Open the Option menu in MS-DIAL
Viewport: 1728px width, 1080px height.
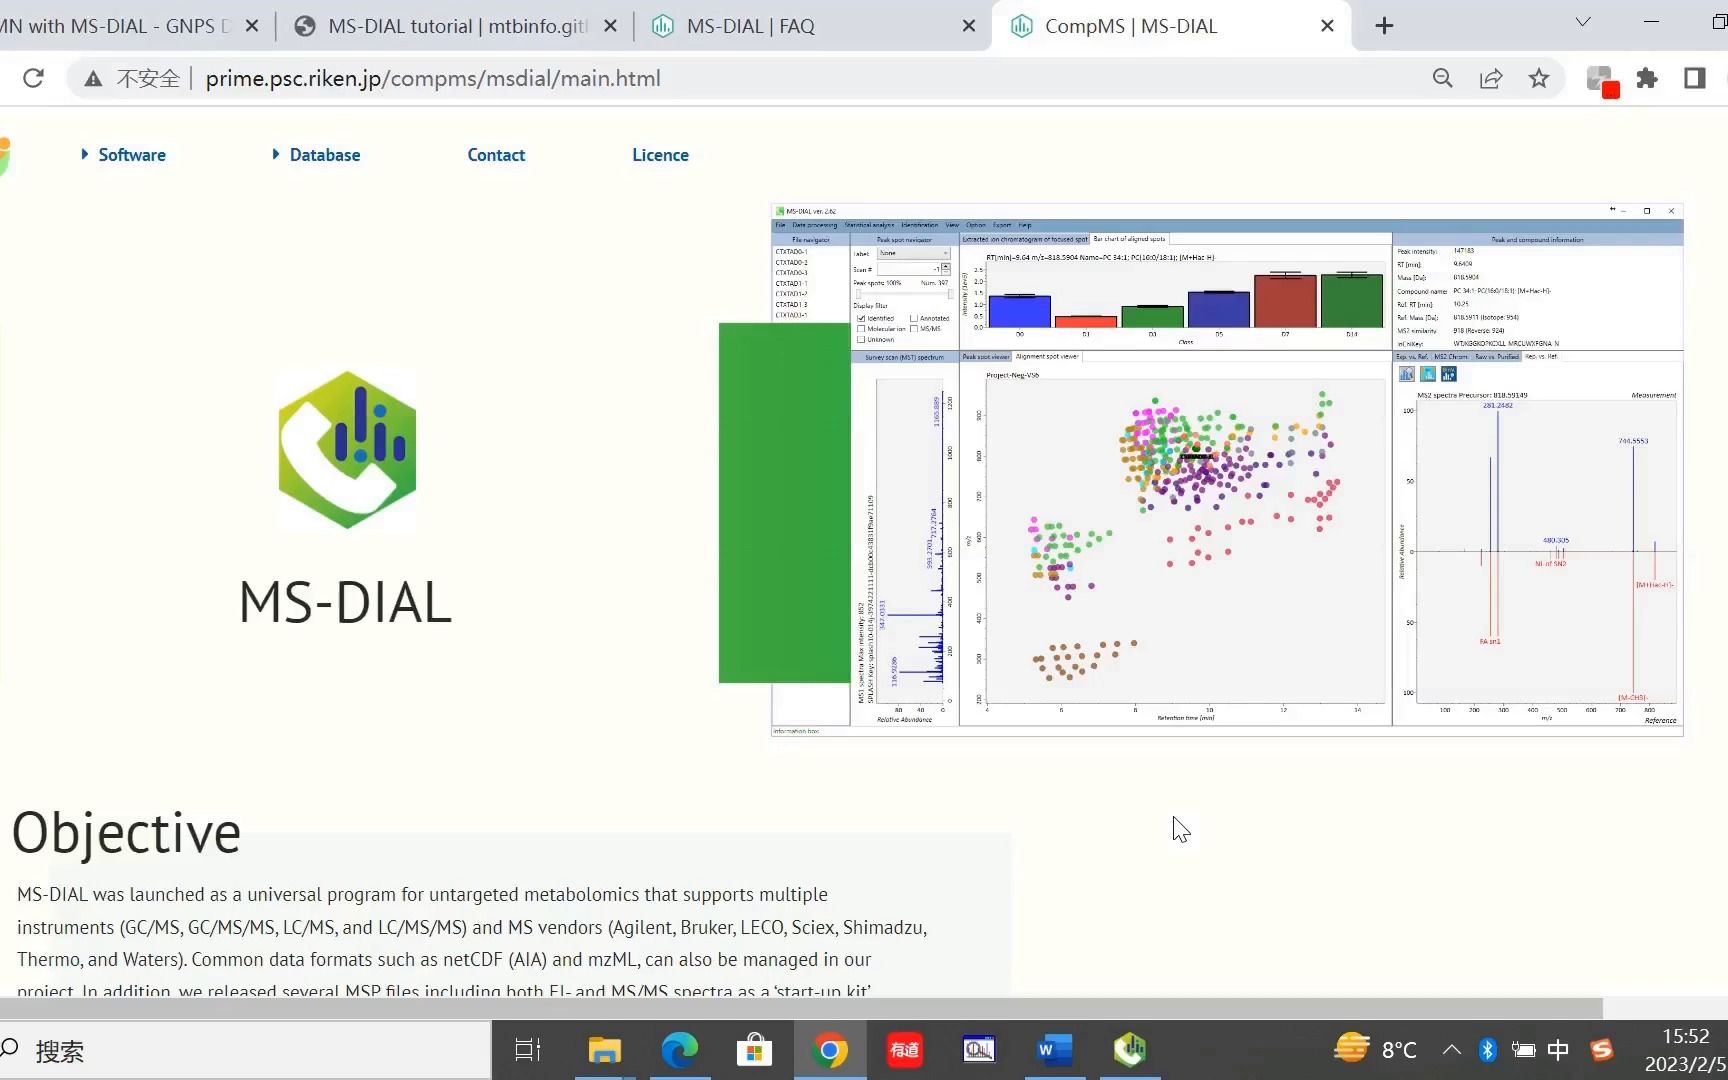pyautogui.click(x=976, y=225)
